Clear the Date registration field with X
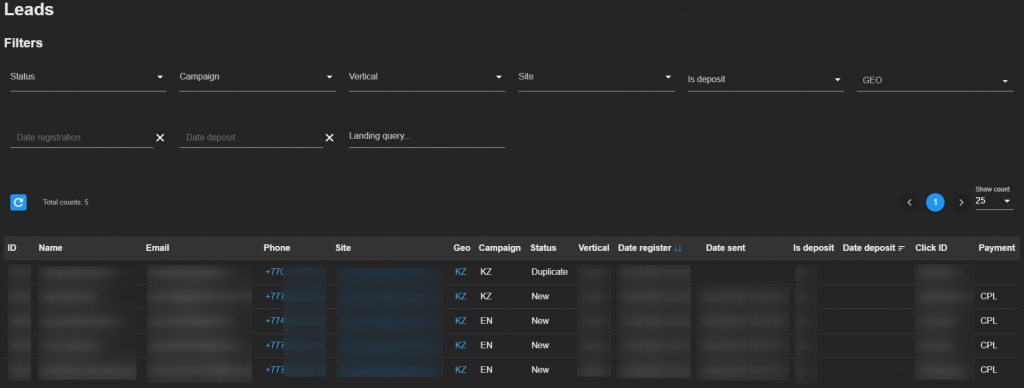Screen dimensions: 1024x388 [160, 138]
